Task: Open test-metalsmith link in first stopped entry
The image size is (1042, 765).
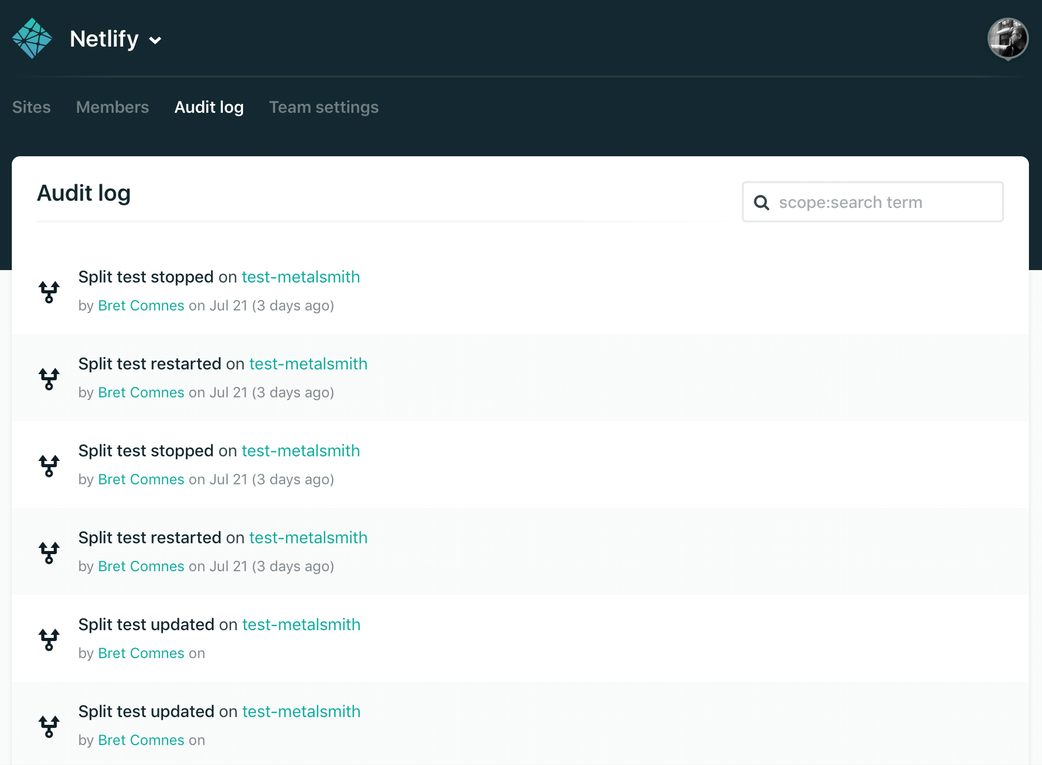Action: click(x=301, y=277)
